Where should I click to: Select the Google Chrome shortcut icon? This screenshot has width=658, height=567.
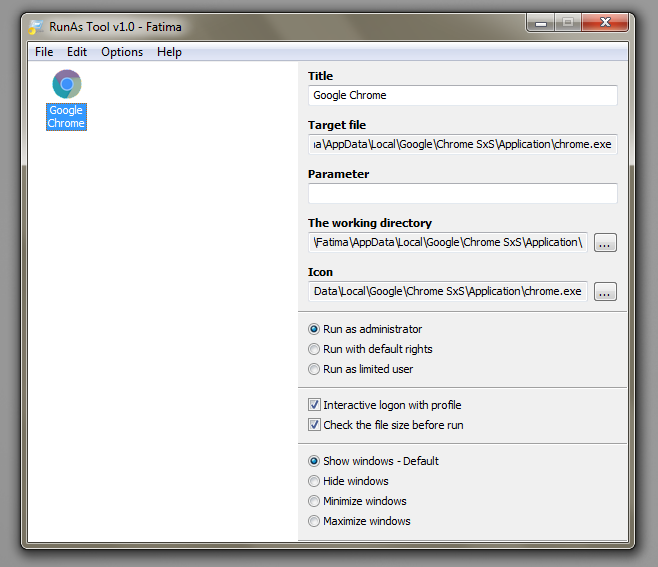coord(67,84)
